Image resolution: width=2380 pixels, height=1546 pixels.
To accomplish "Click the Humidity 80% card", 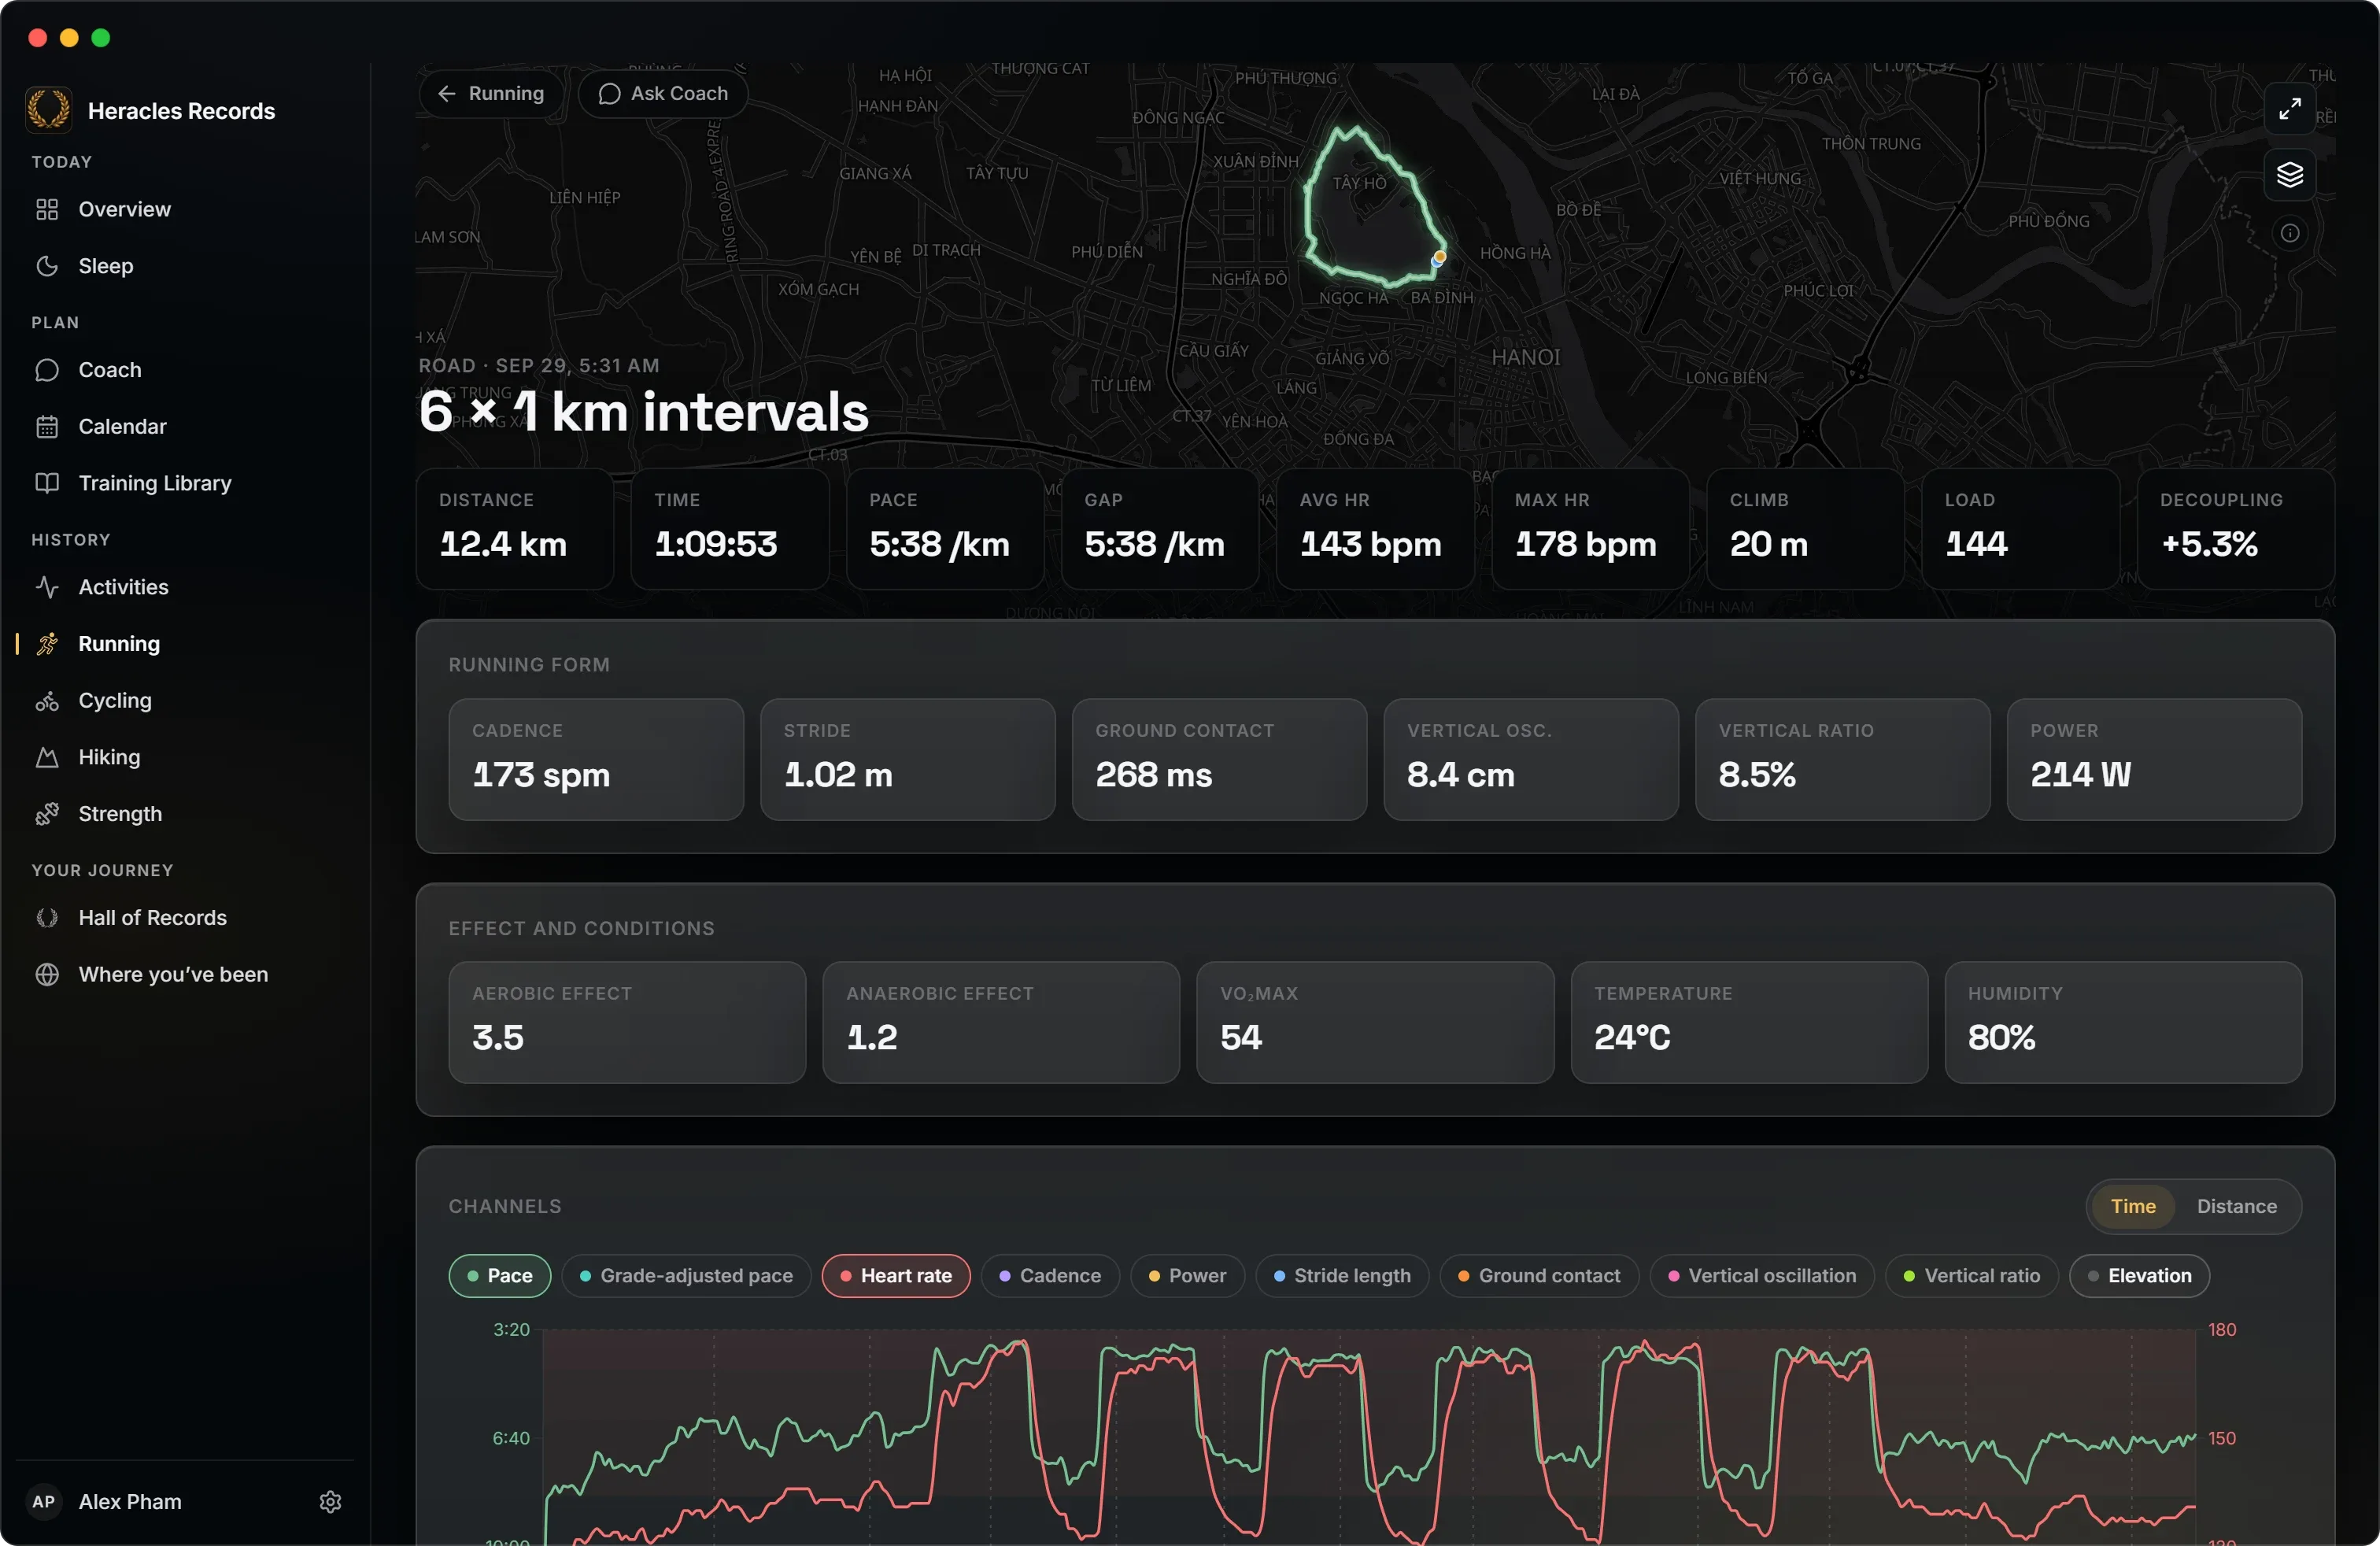I will tap(2123, 1023).
